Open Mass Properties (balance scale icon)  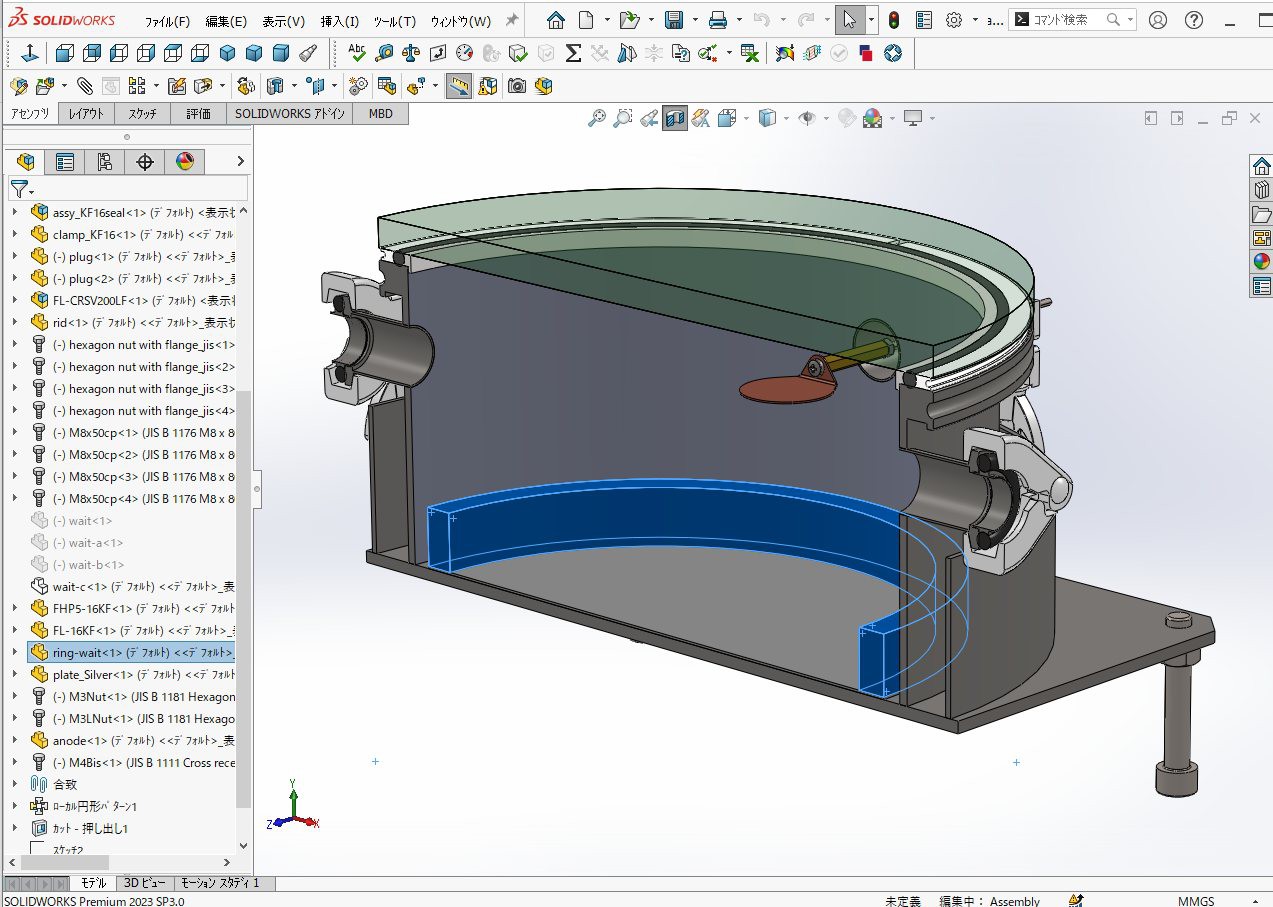tap(411, 53)
